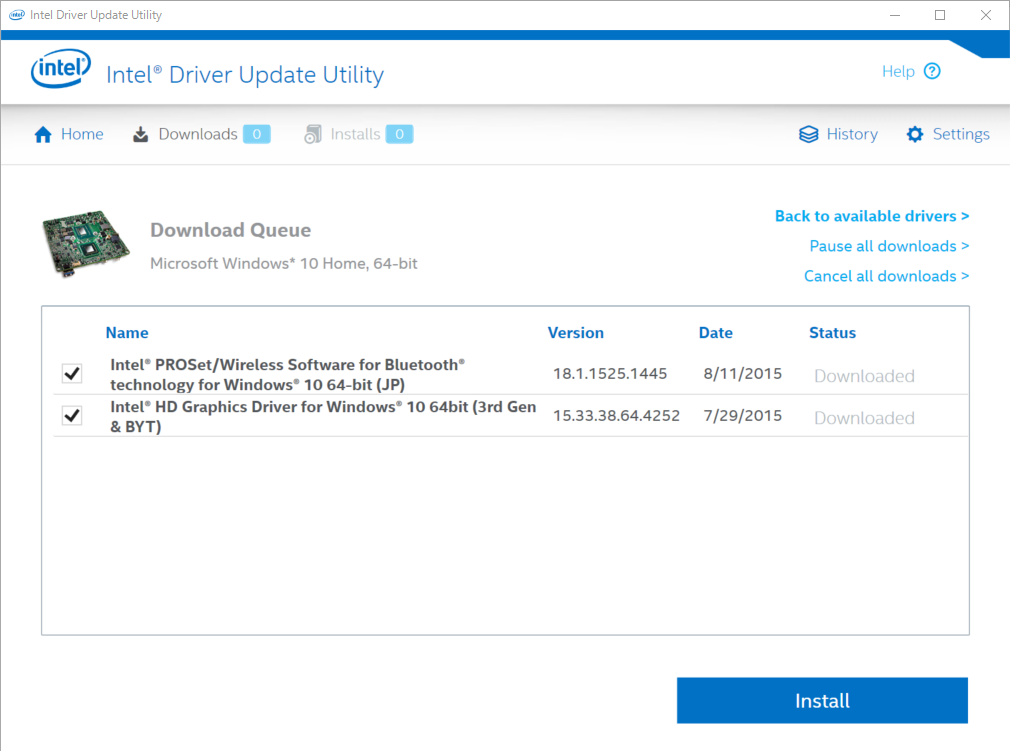
Task: Select the HD Graphics Driver name text
Action: point(323,417)
